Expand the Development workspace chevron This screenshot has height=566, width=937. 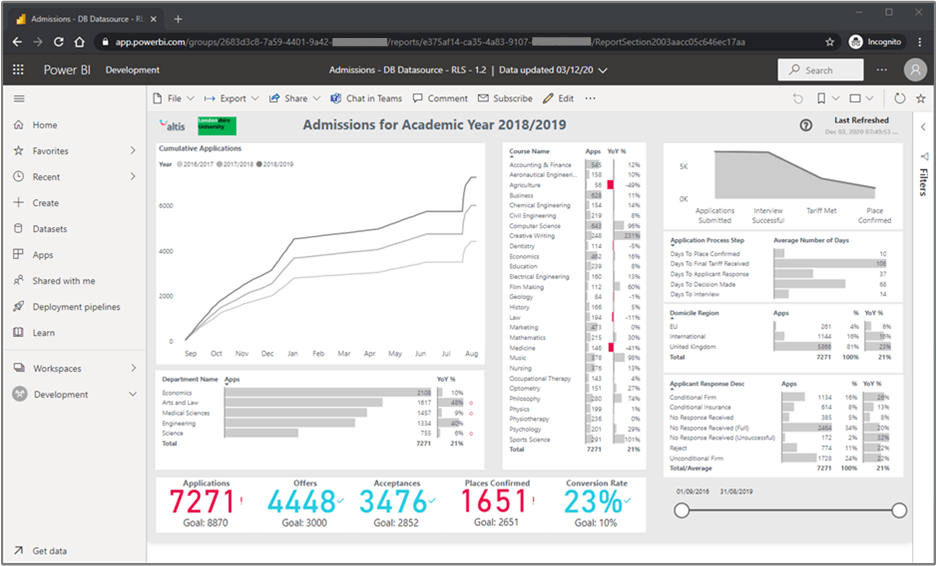click(133, 394)
